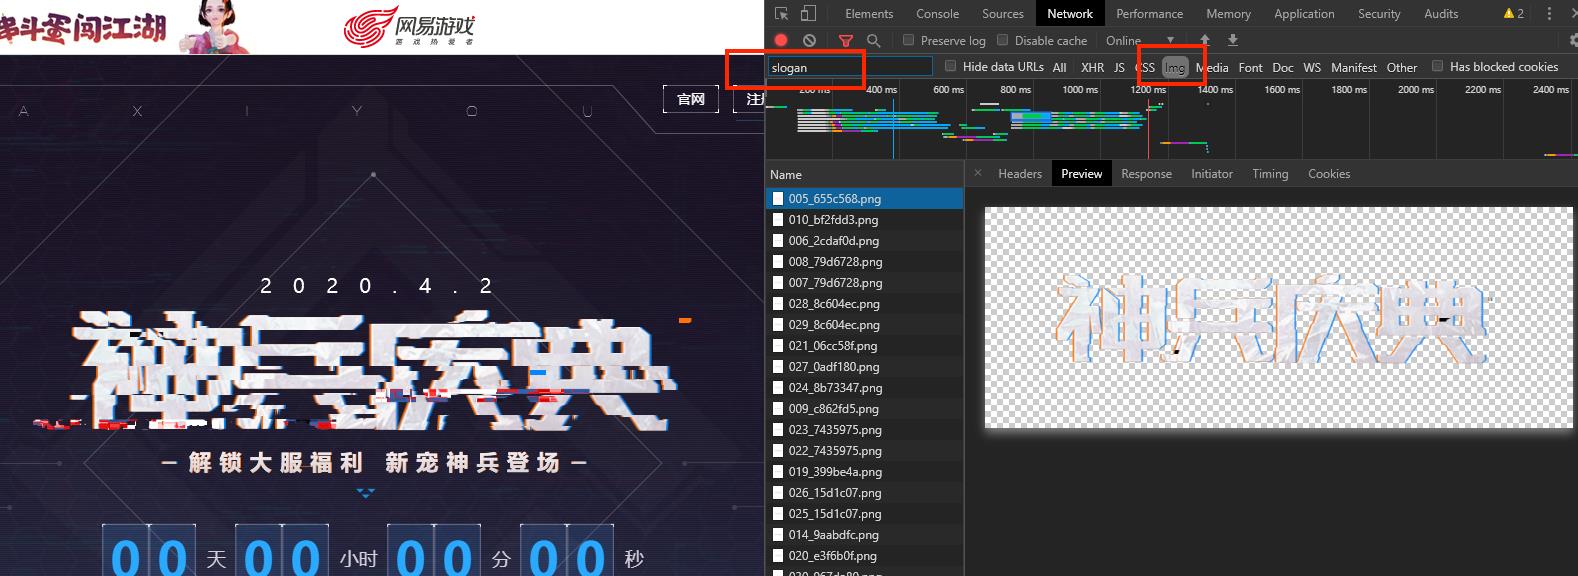Filter requests by XHR type
Image resolution: width=1578 pixels, height=576 pixels.
click(x=1092, y=67)
